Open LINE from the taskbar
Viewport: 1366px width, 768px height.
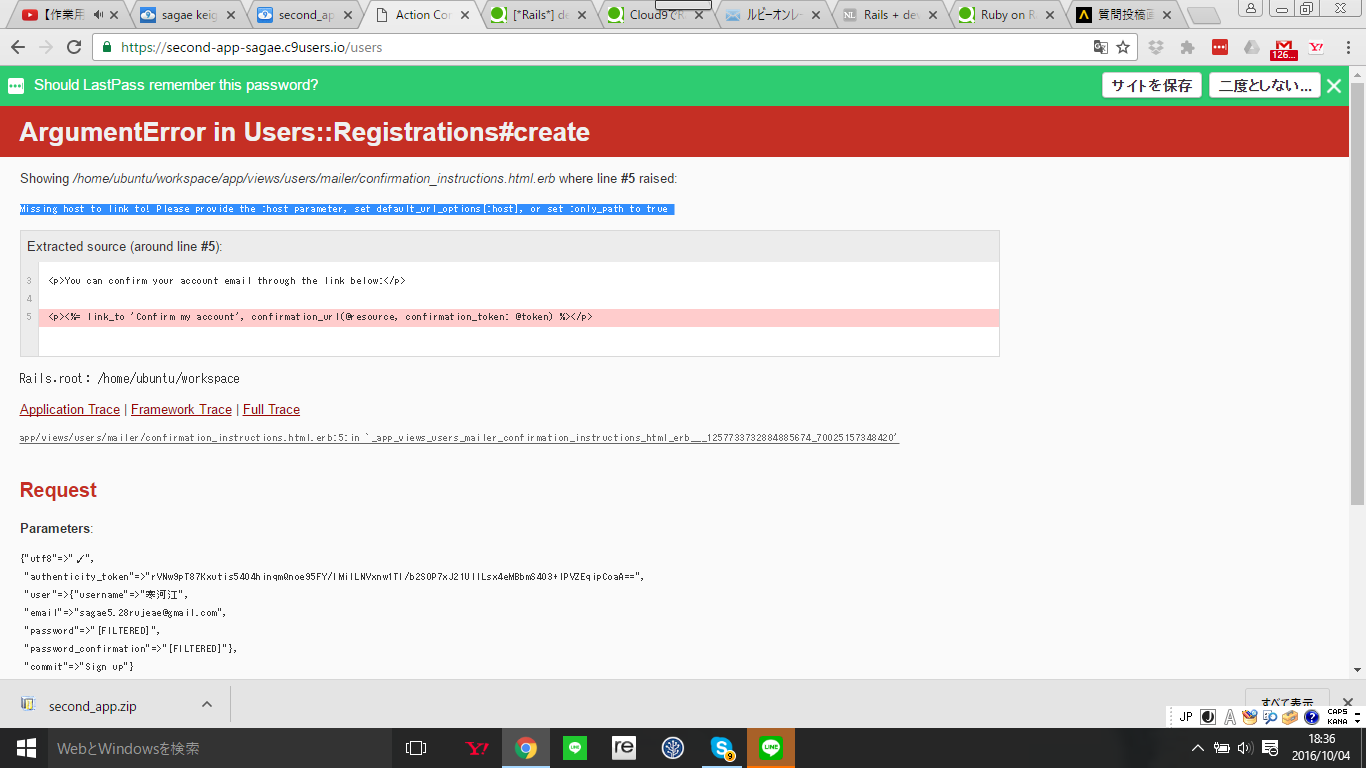pos(771,747)
